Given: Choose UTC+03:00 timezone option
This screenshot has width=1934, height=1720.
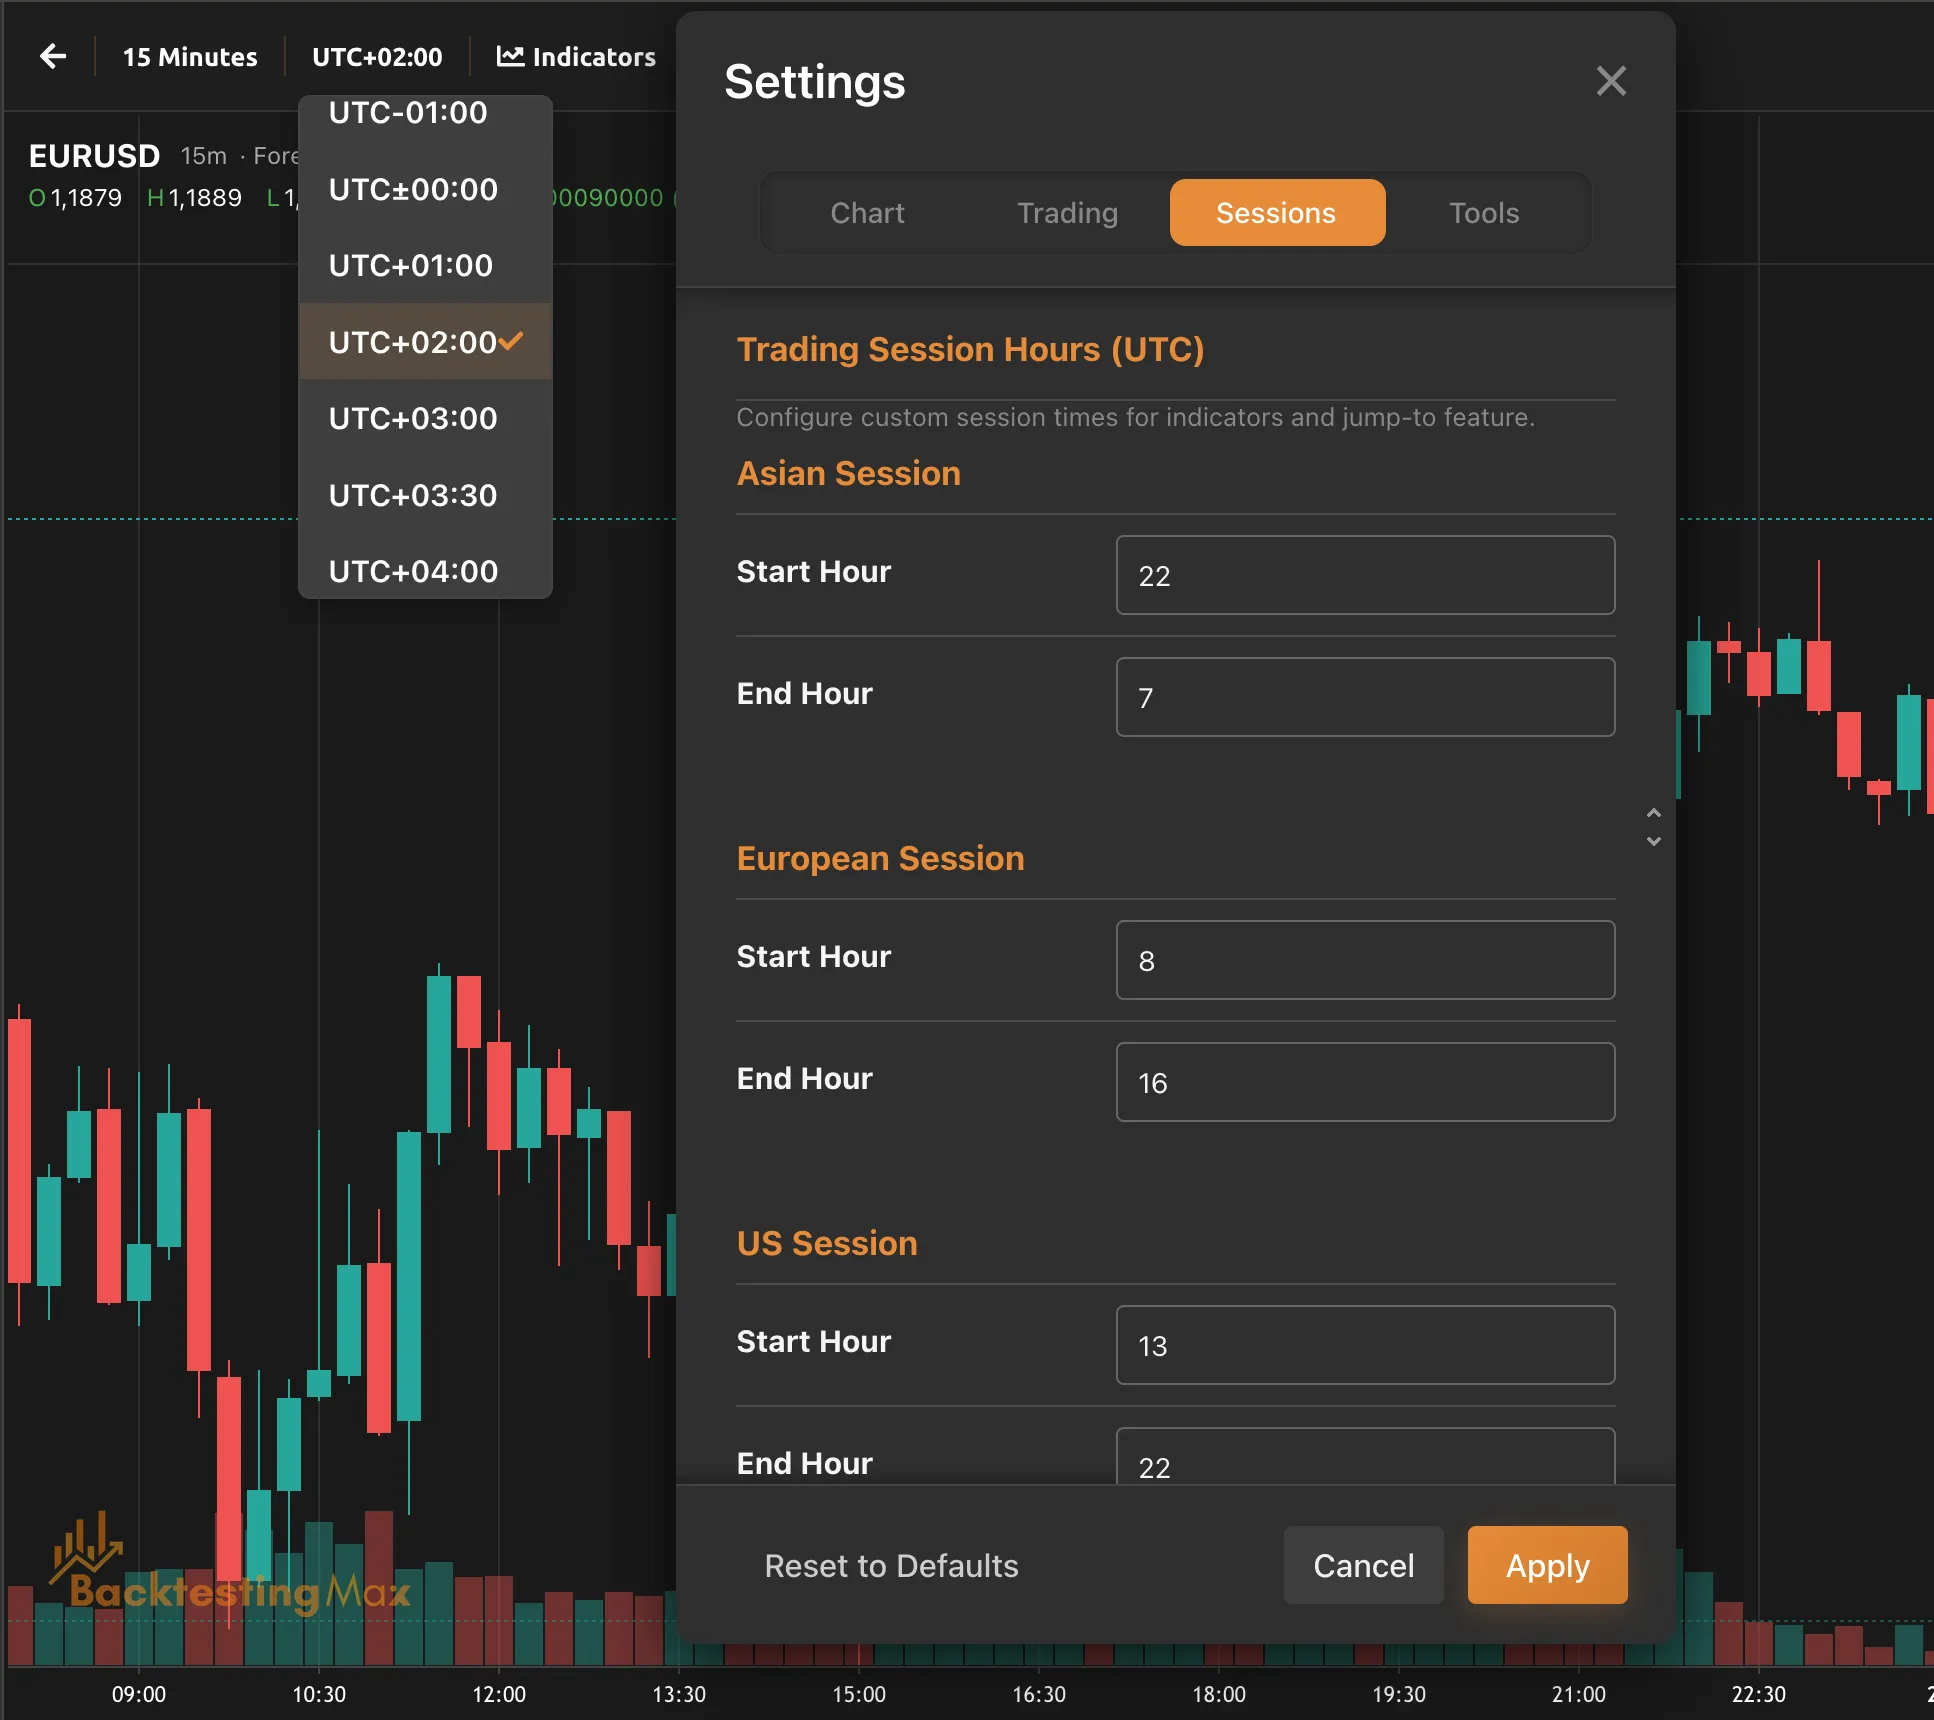Looking at the screenshot, I should click(x=426, y=418).
